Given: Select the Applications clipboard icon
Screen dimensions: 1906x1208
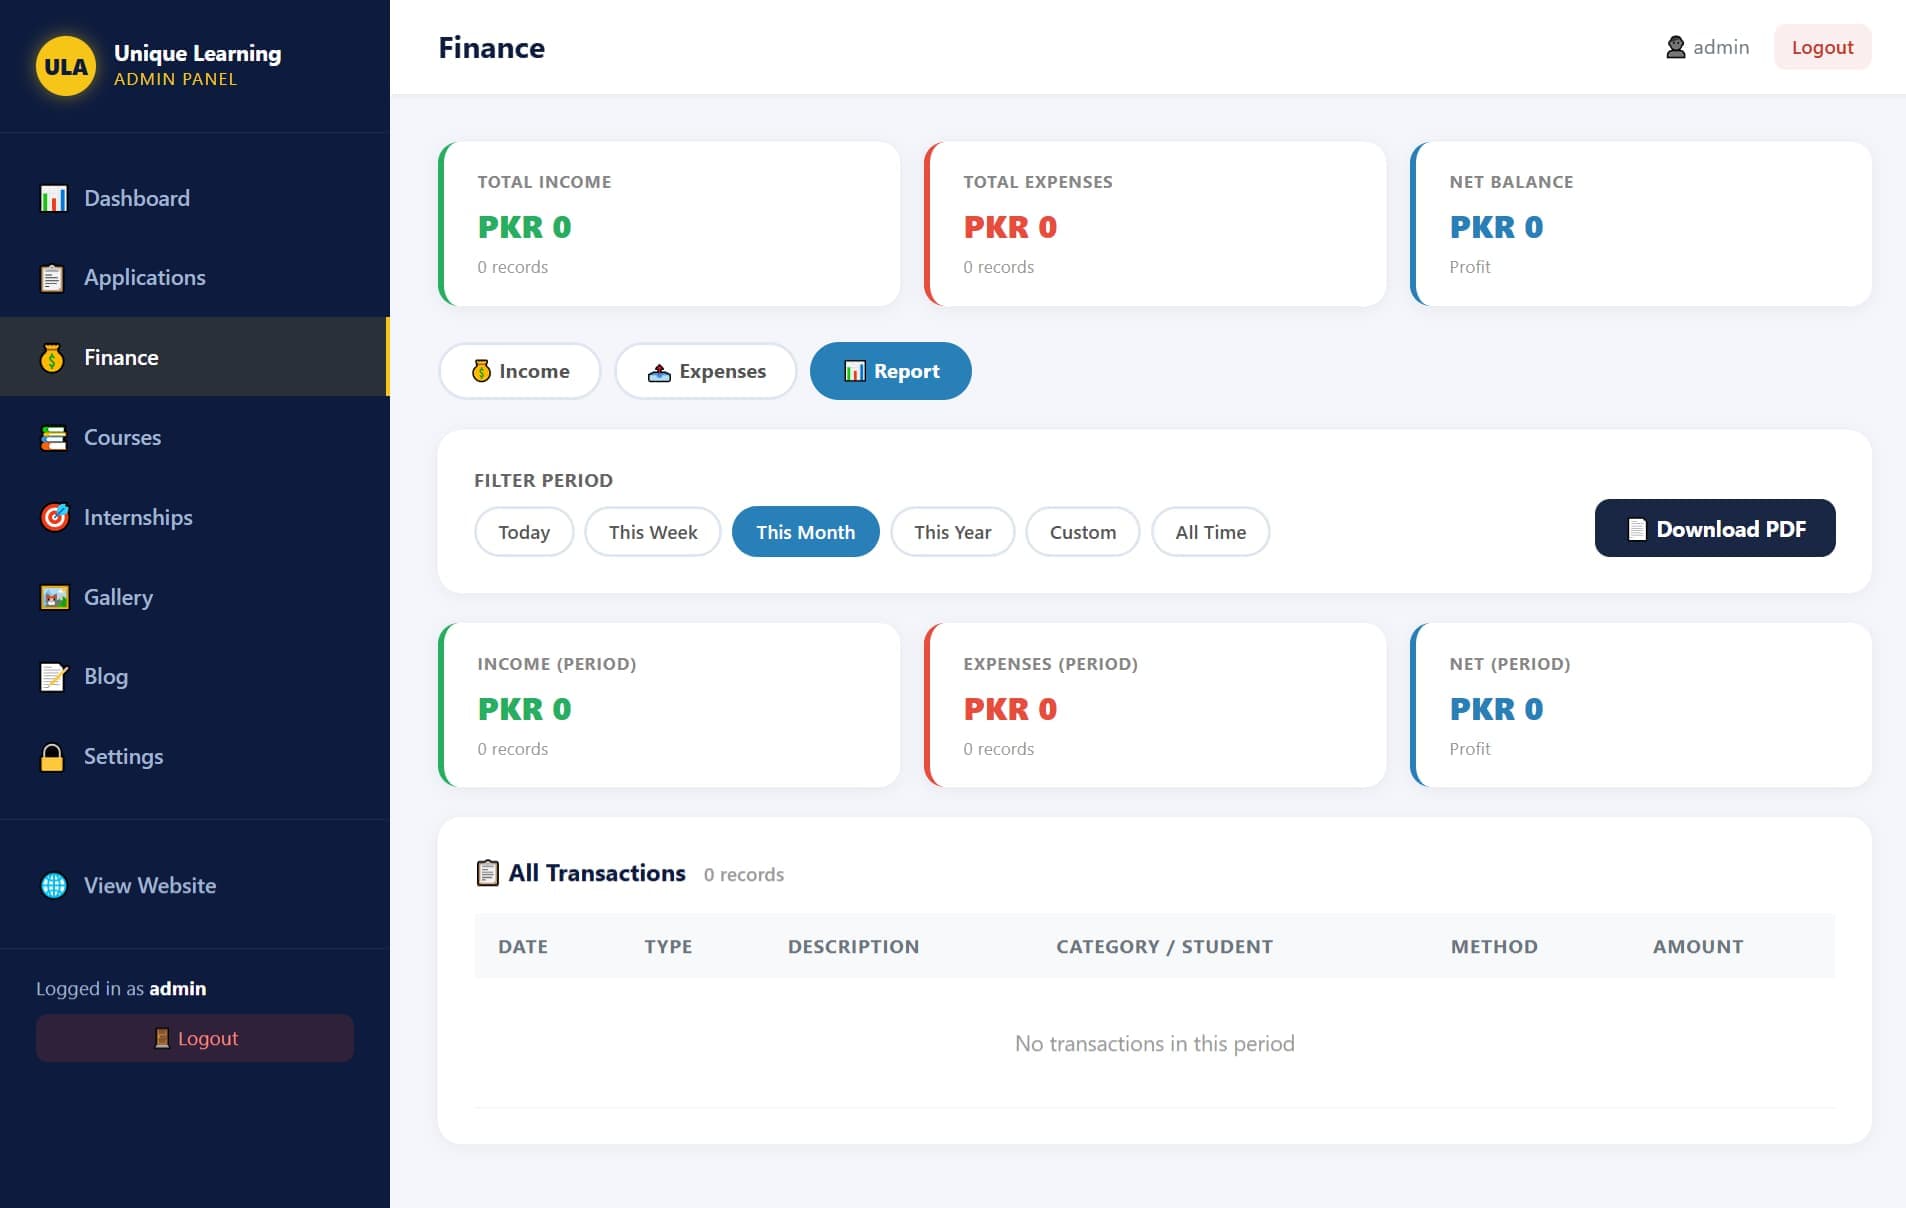Looking at the screenshot, I should click(53, 278).
